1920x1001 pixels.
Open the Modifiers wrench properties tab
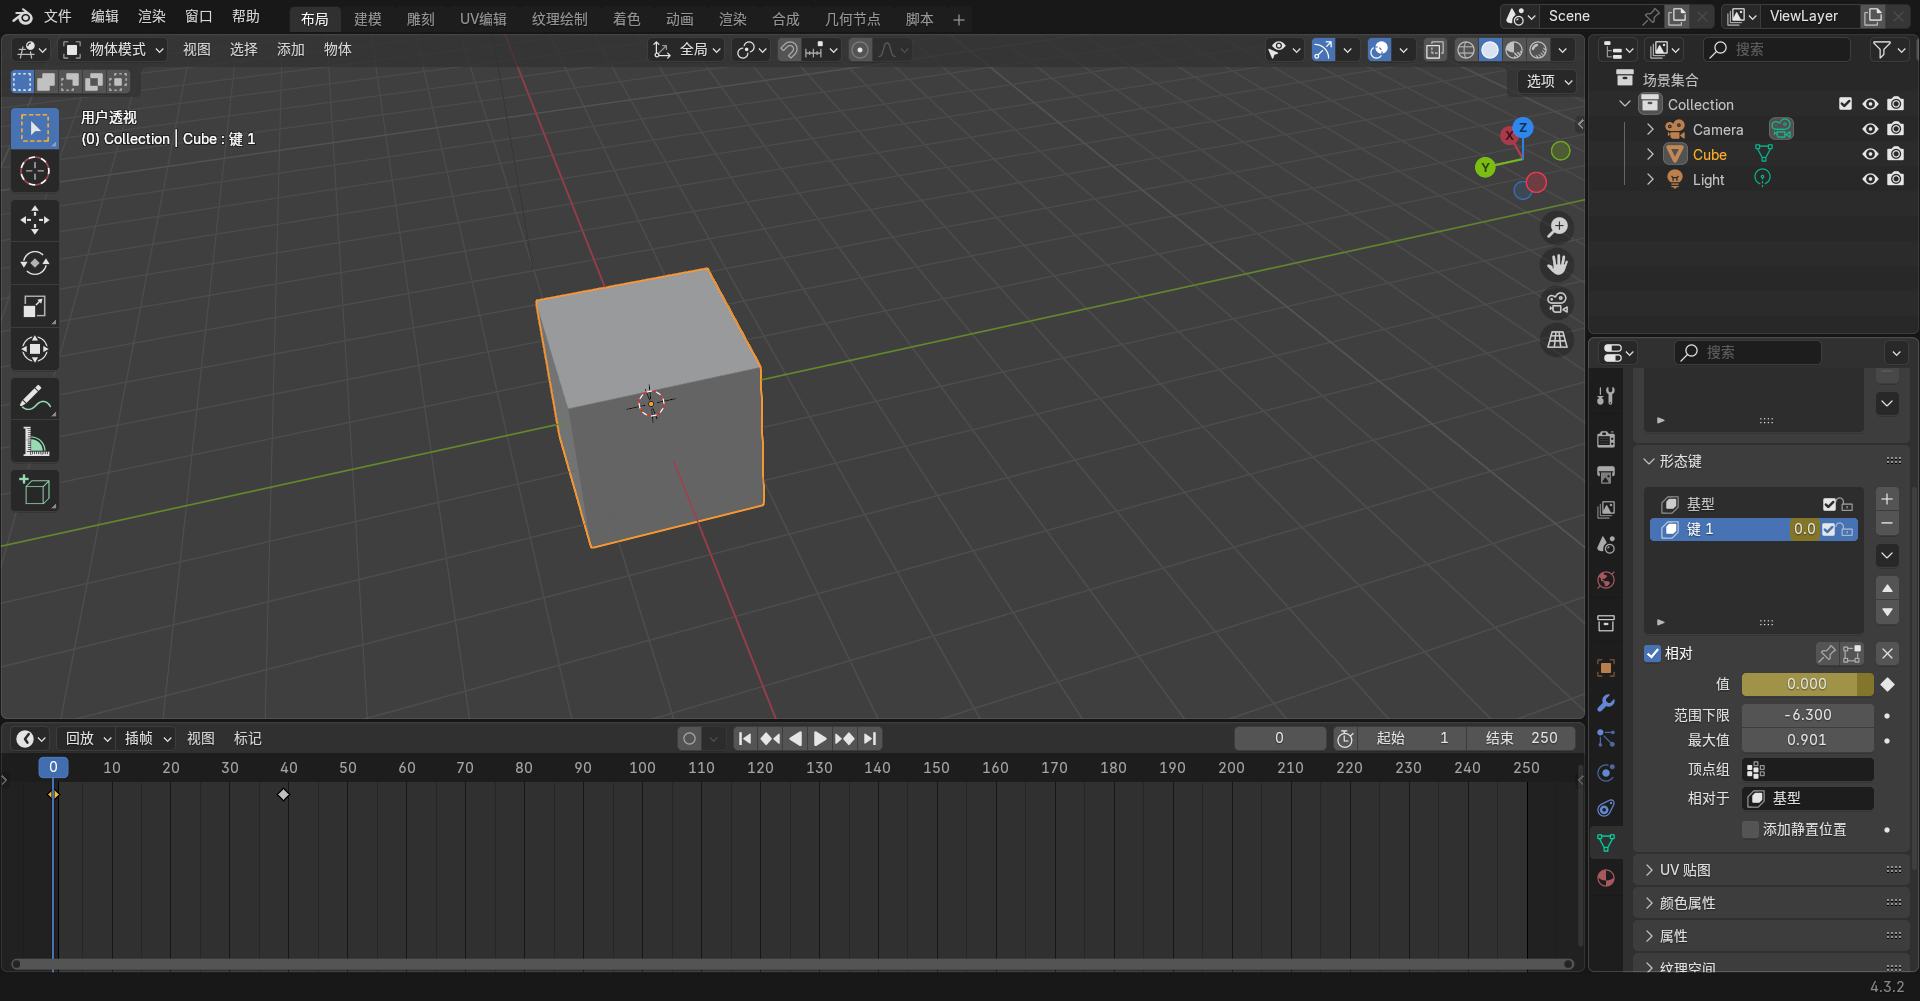[x=1606, y=703]
